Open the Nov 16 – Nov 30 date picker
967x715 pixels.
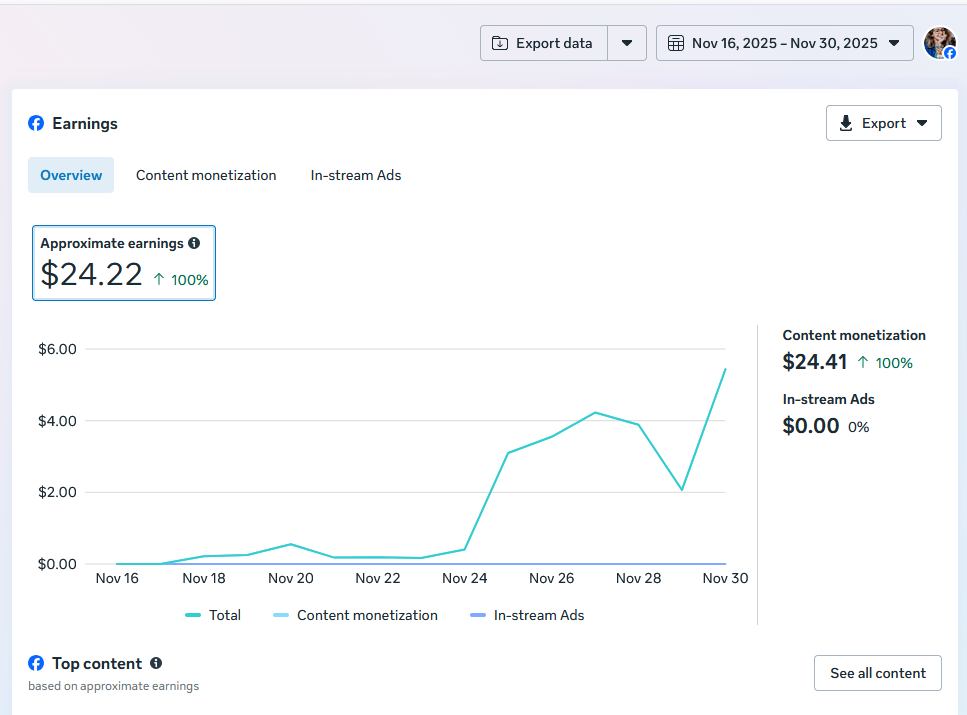click(x=784, y=43)
